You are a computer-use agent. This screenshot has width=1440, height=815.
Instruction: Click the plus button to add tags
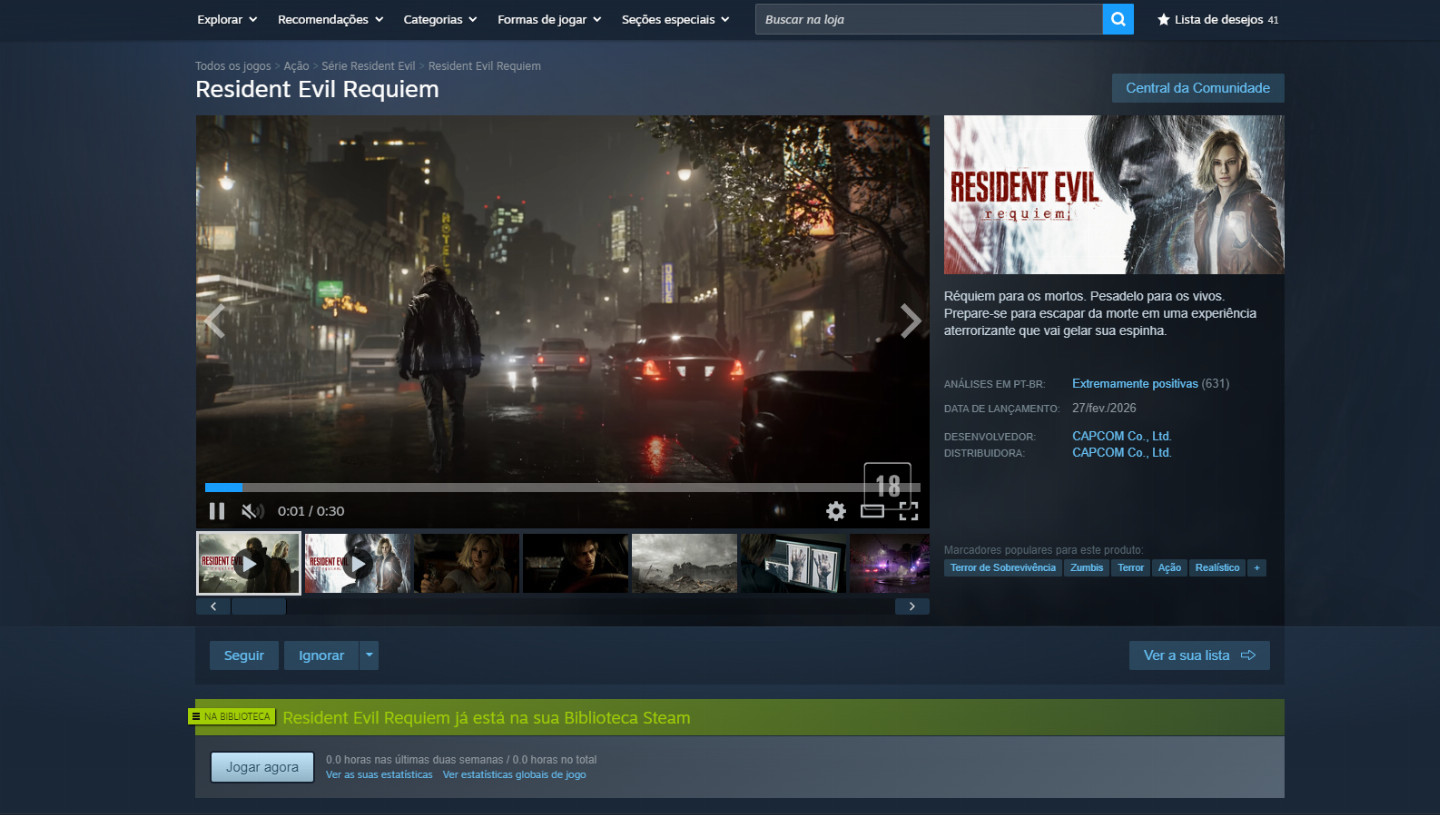coord(1257,568)
